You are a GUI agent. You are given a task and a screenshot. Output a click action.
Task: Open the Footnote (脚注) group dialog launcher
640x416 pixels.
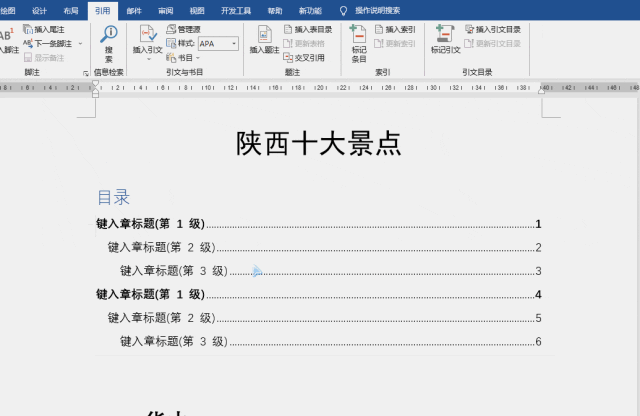tap(85, 73)
